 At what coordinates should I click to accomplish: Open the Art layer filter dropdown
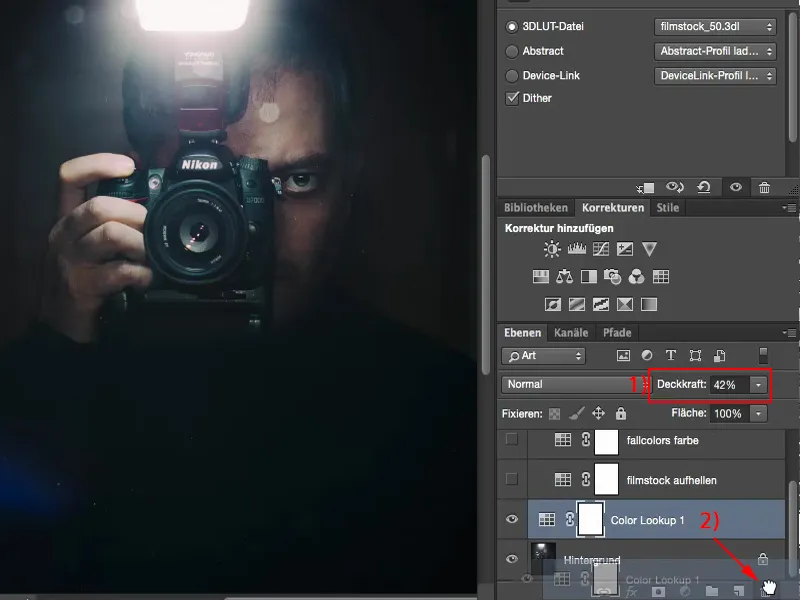click(x=543, y=356)
